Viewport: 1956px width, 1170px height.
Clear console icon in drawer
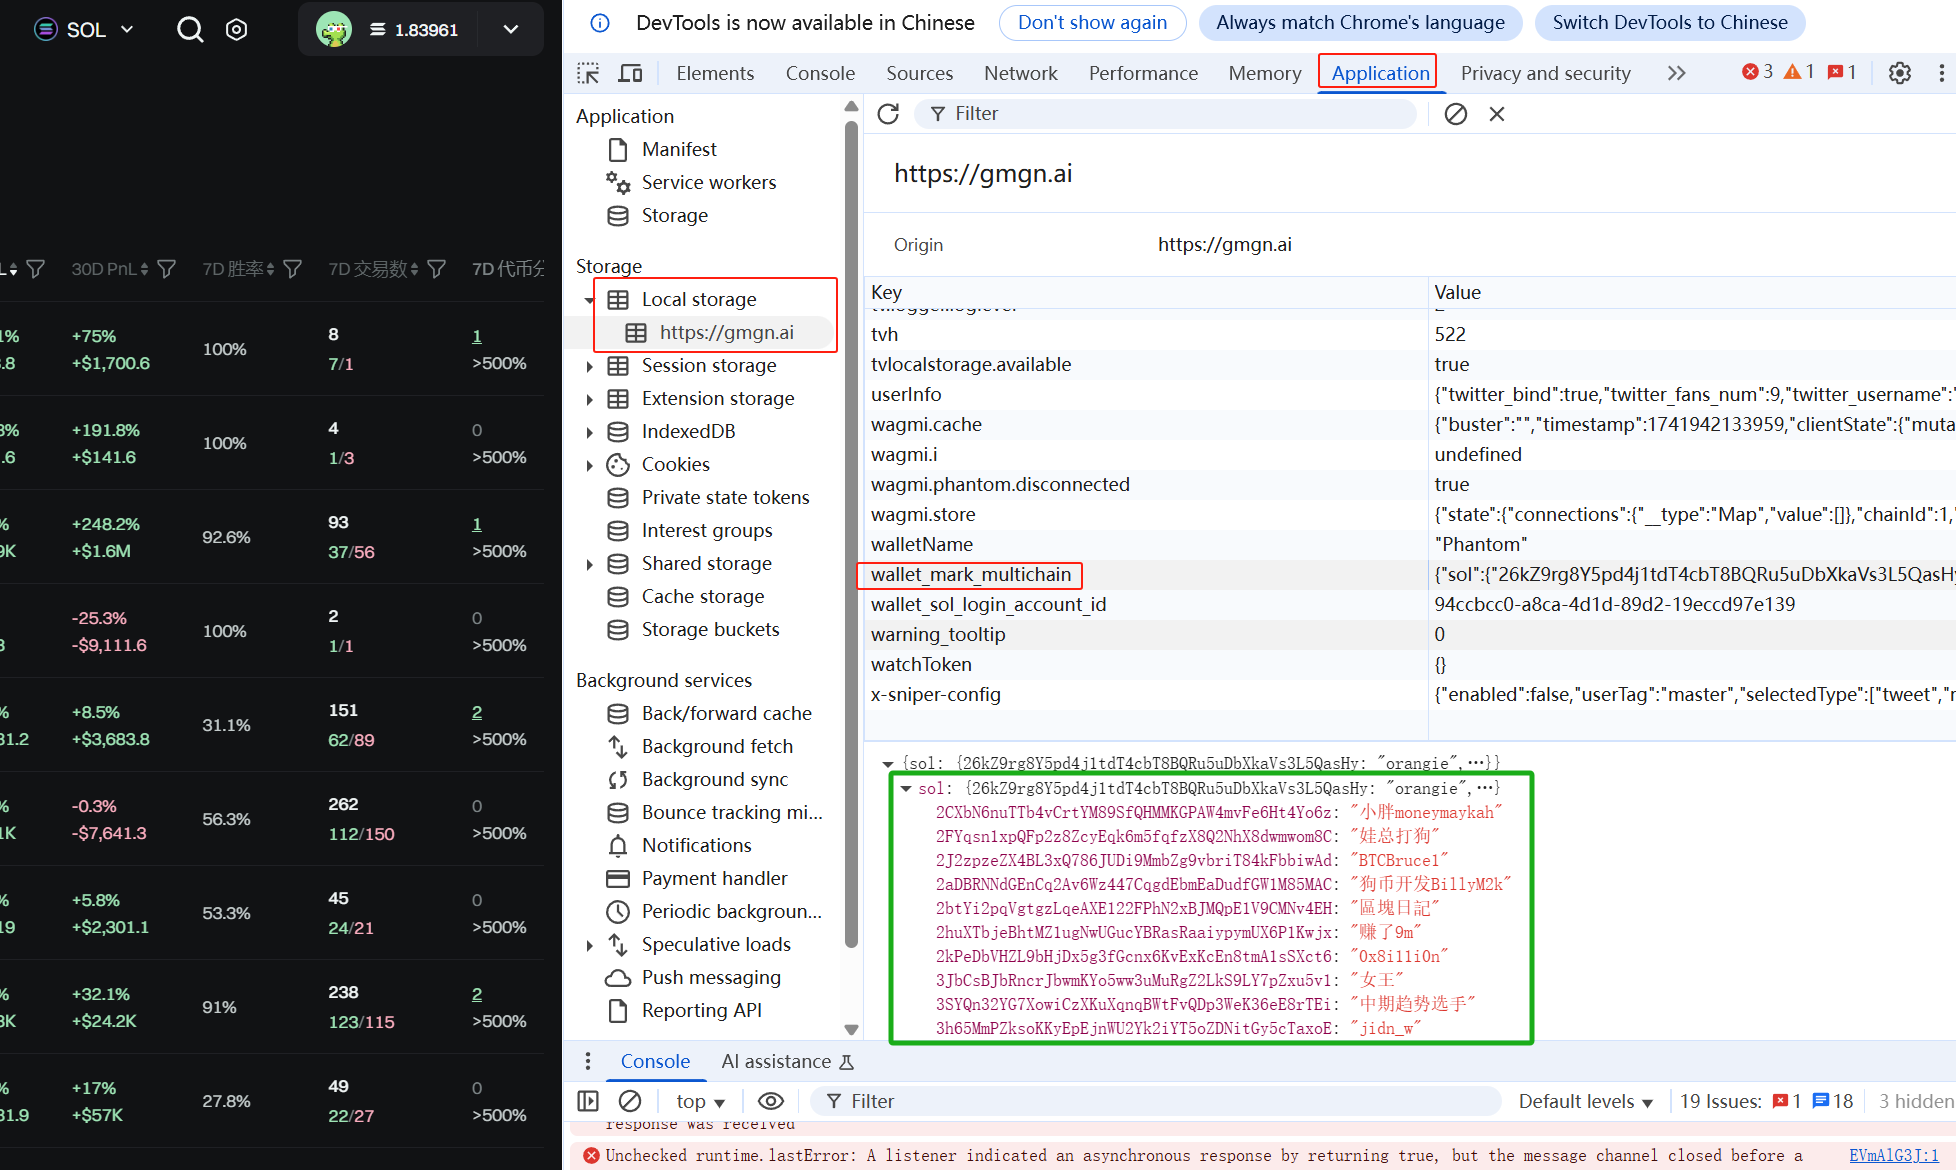click(x=630, y=1101)
